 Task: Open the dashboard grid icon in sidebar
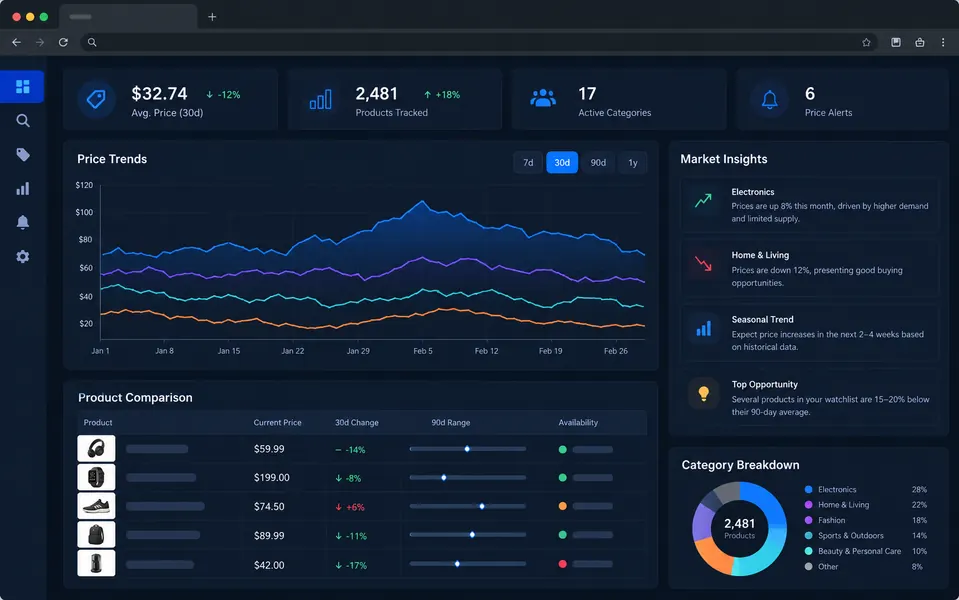[x=23, y=87]
